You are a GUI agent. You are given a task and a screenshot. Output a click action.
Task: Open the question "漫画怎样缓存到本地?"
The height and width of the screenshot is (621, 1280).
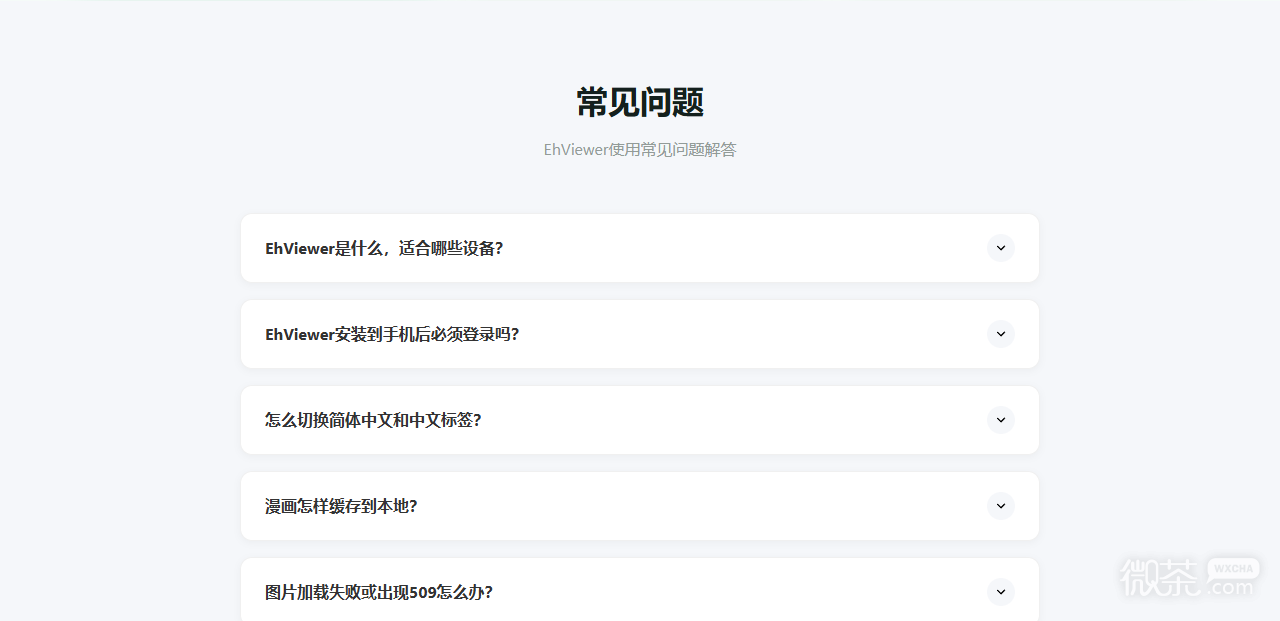coord(640,506)
